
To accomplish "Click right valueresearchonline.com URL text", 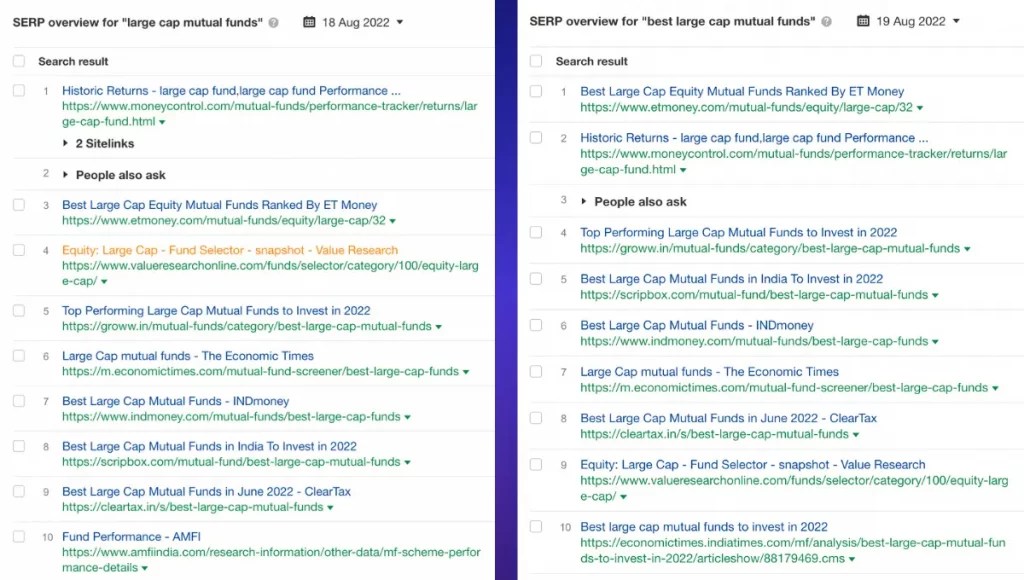I will 794,489.
